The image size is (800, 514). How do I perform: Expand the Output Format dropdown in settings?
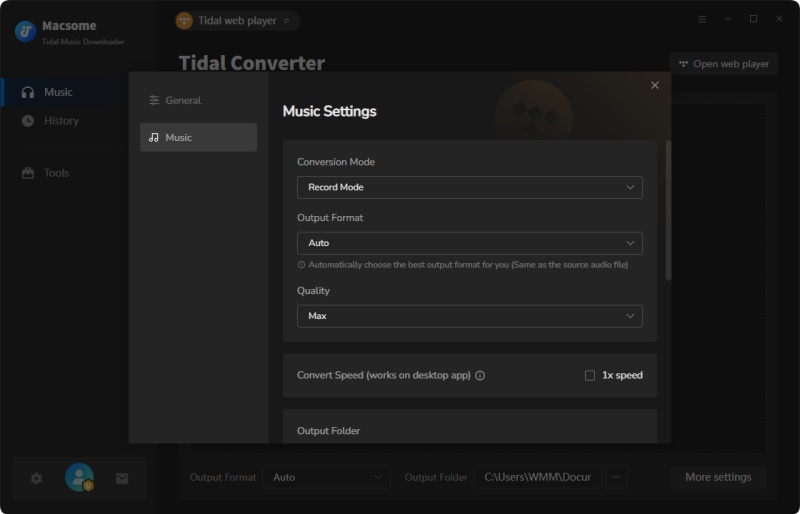469,243
